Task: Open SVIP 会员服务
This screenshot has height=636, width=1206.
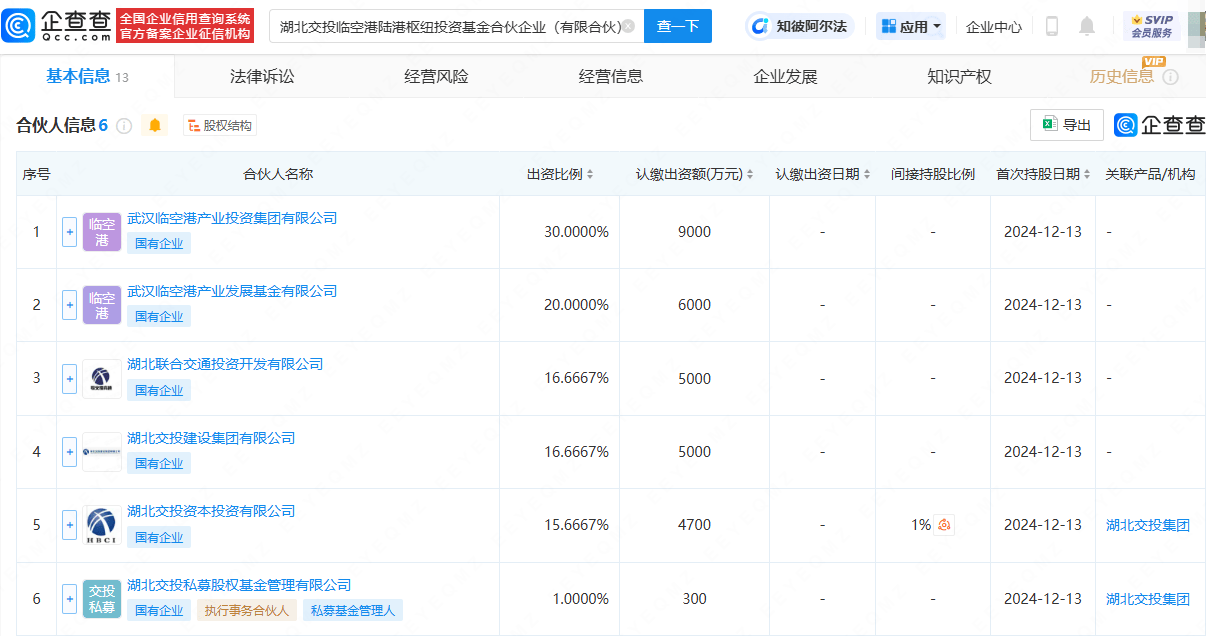Action: tap(1152, 26)
